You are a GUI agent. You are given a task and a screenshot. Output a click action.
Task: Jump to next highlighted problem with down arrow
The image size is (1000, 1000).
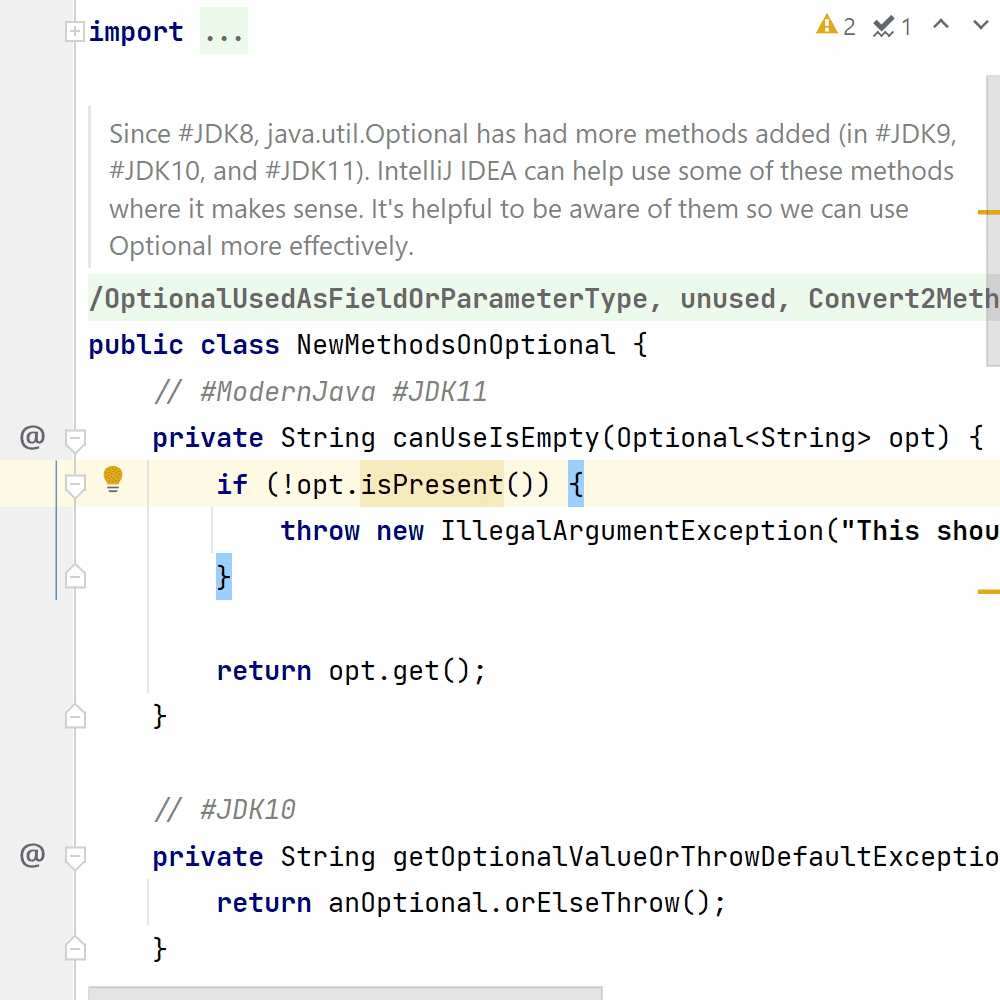(980, 25)
